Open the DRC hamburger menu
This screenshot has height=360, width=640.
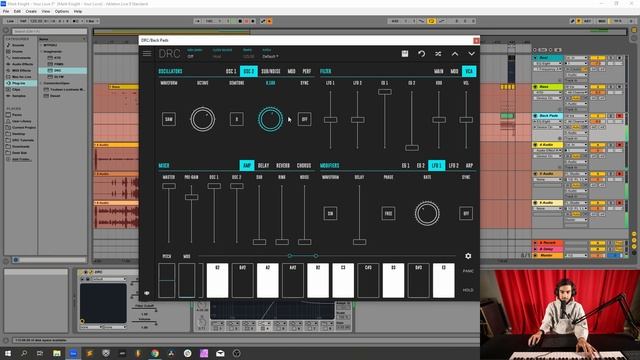coord(147,53)
